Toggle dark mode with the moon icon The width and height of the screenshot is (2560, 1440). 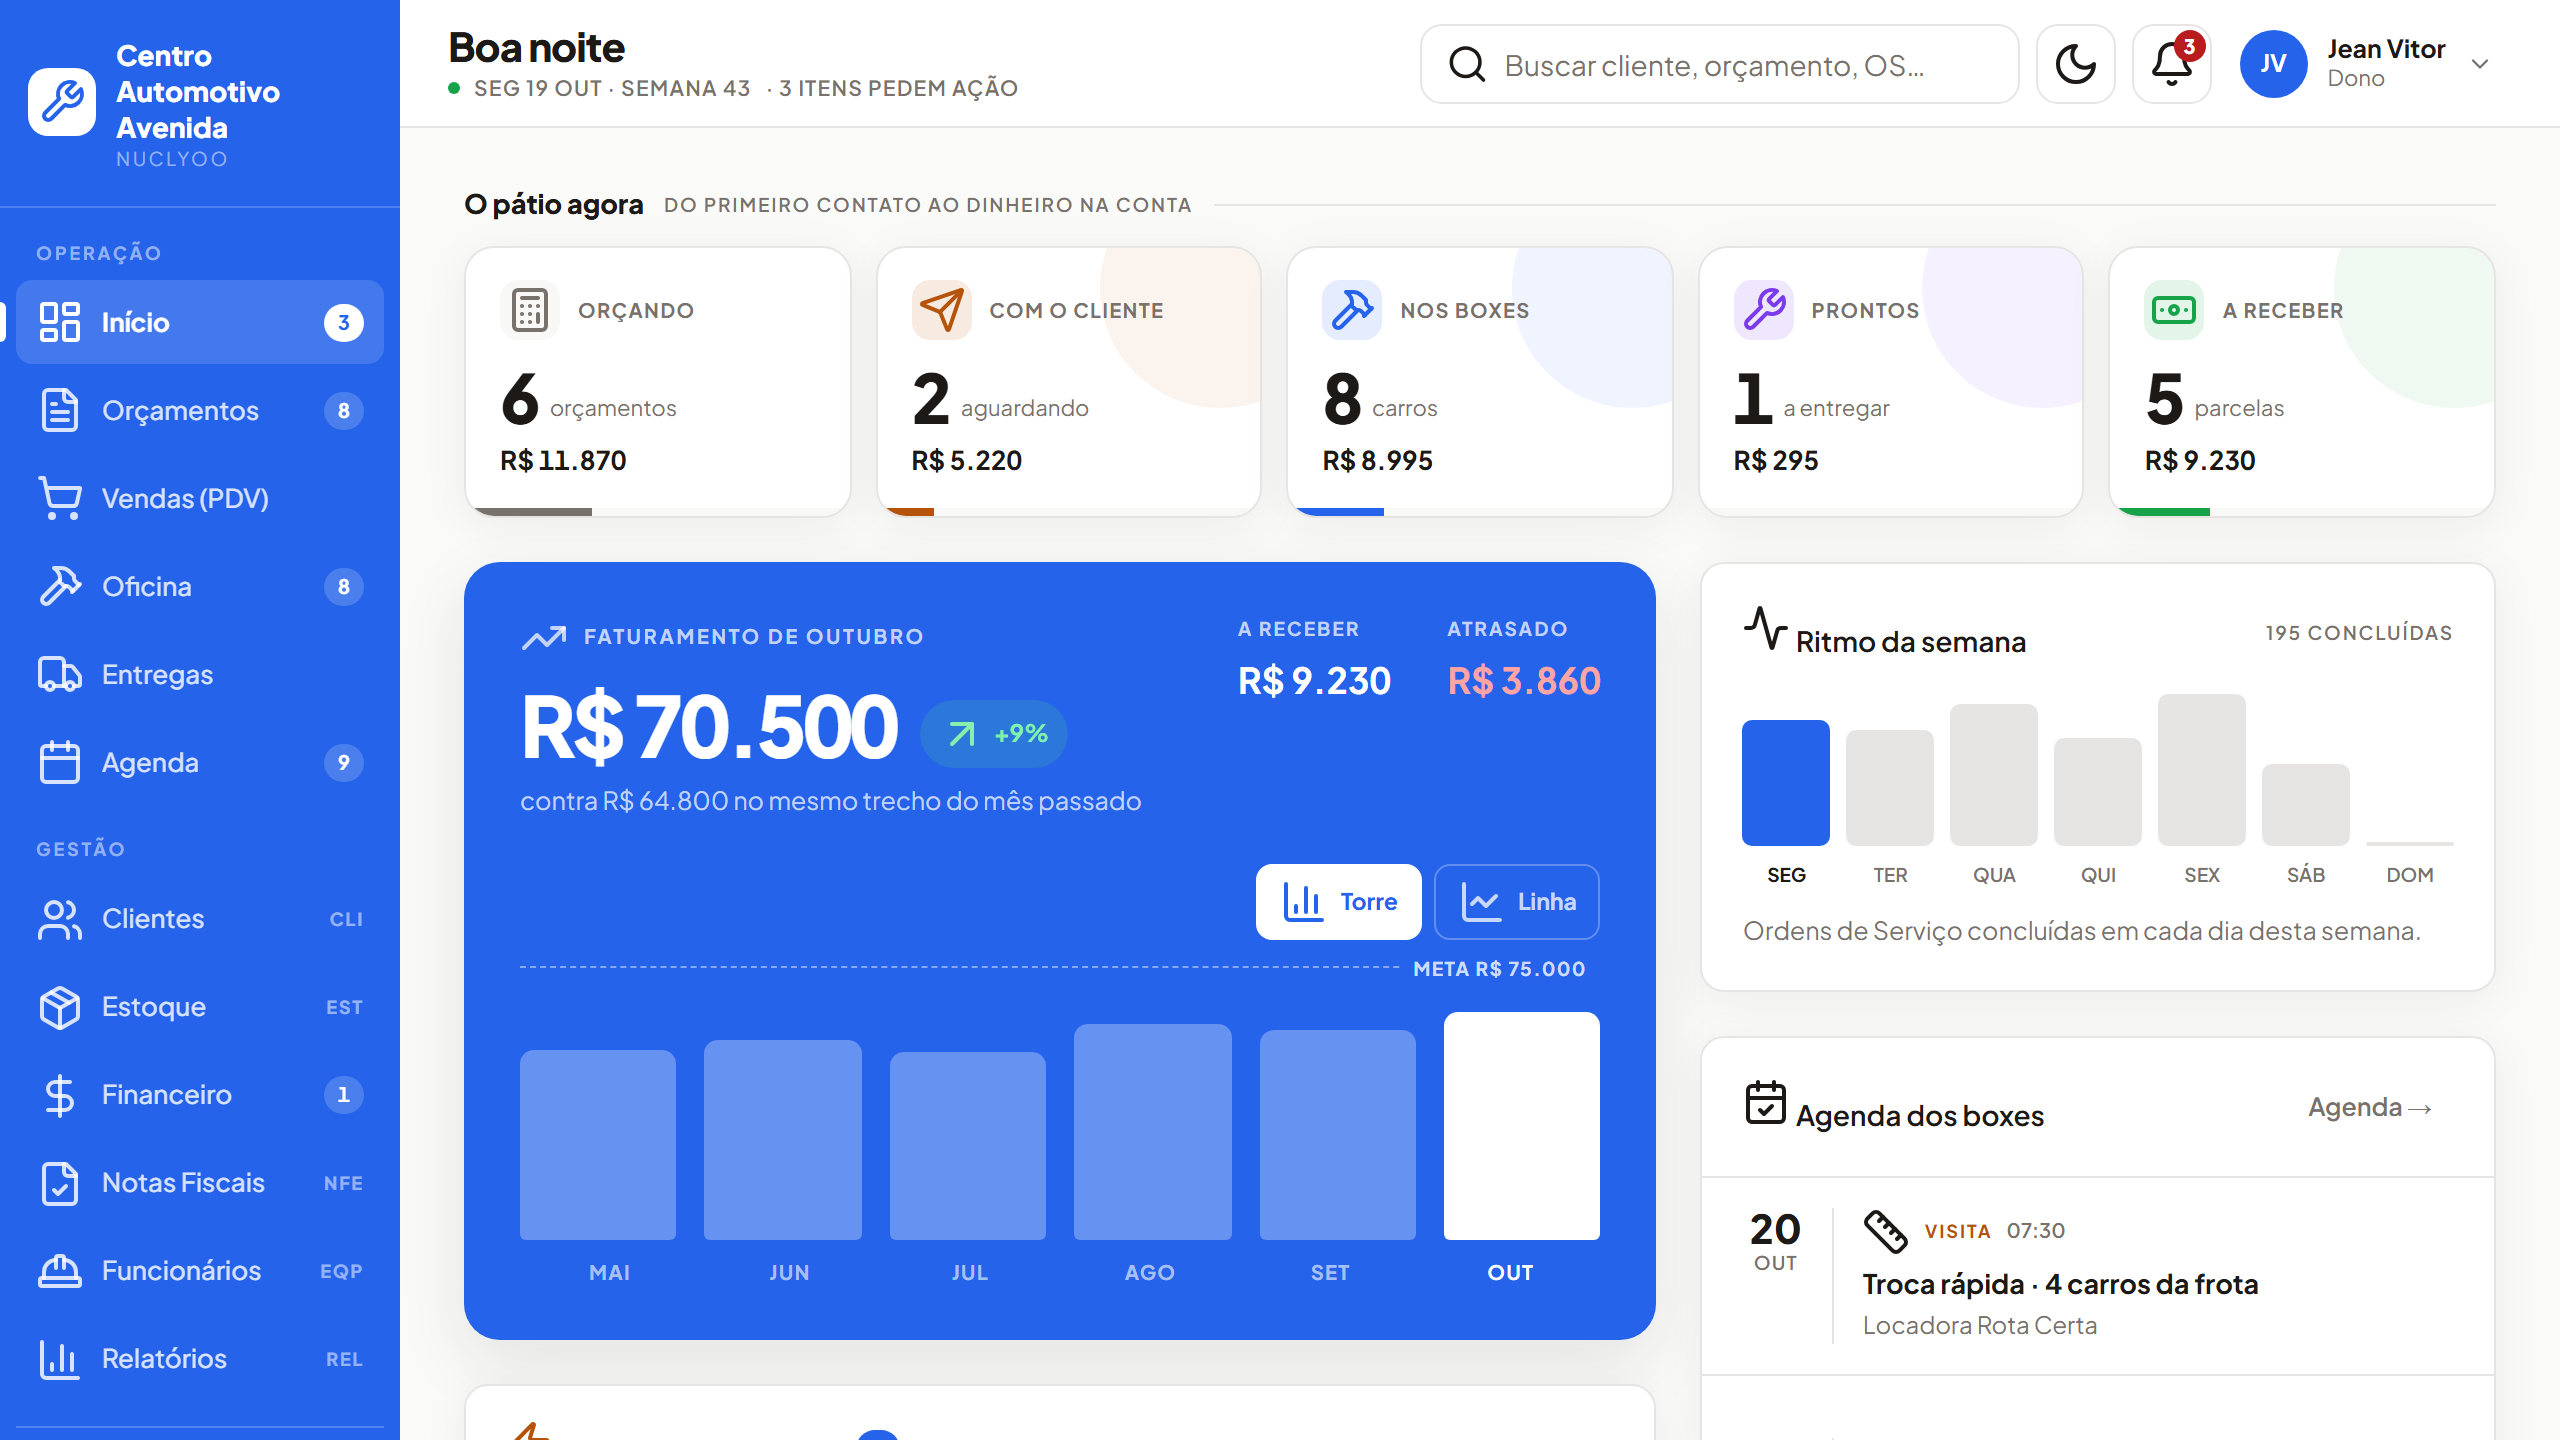[x=2075, y=64]
